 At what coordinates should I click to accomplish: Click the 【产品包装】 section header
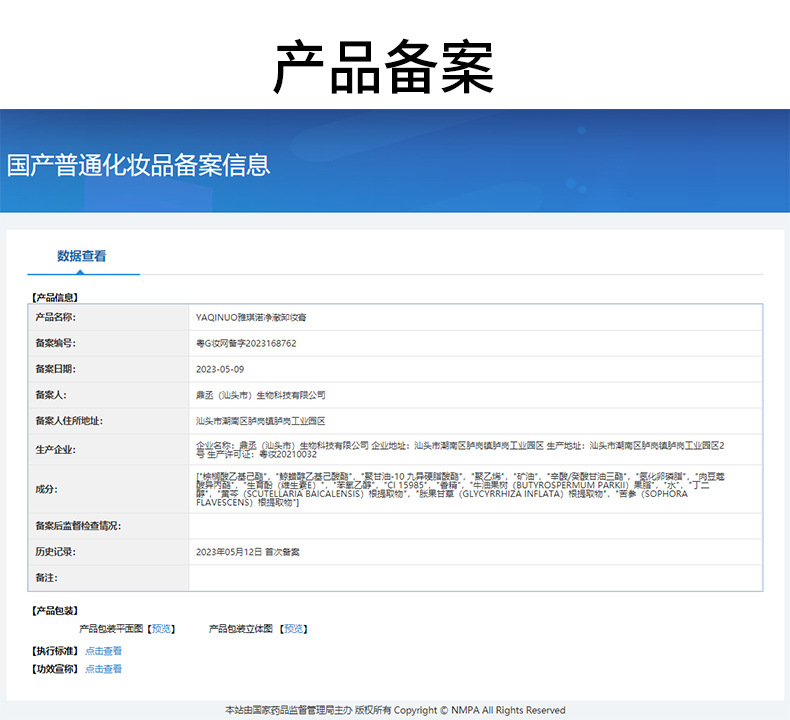[55, 611]
